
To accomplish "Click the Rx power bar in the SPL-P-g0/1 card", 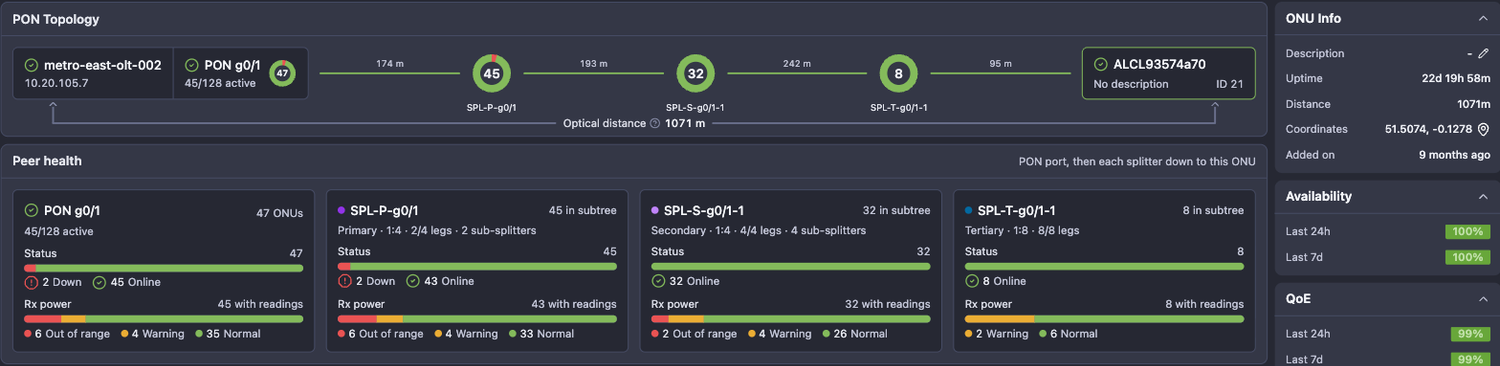I will [x=477, y=319].
